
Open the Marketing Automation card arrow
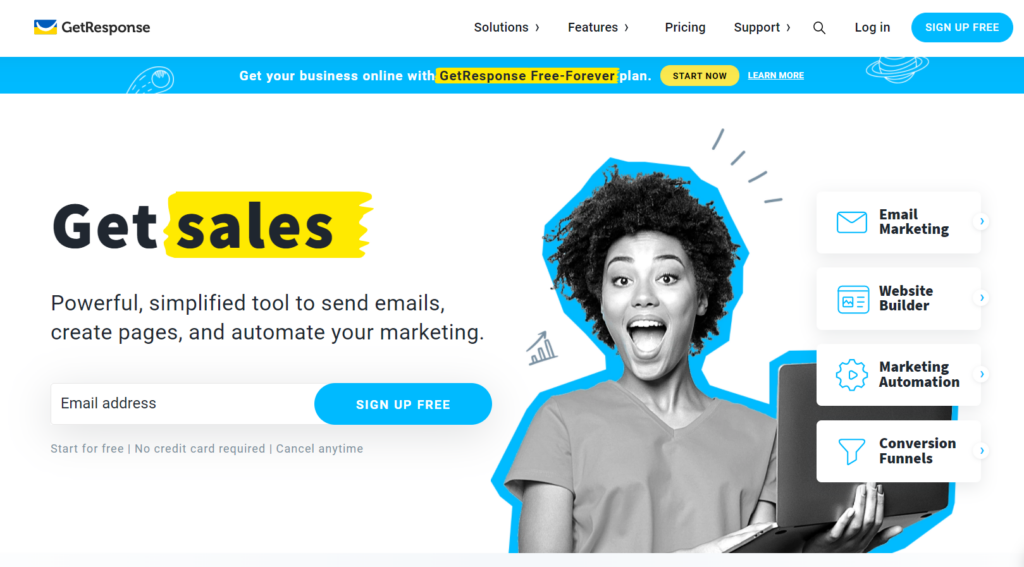point(982,374)
